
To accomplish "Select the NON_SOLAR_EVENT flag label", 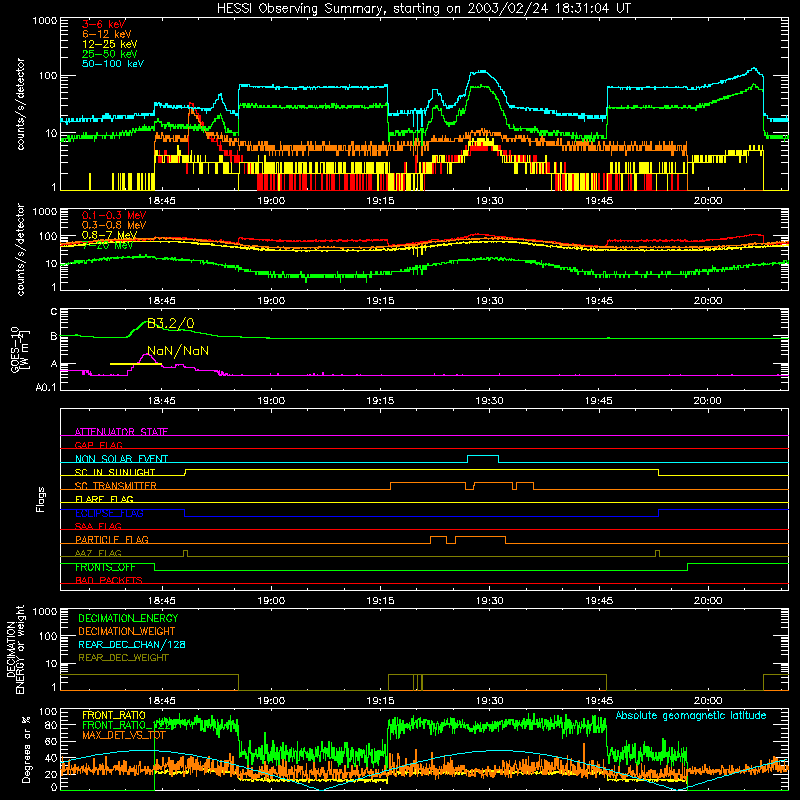I will click(x=121, y=459).
